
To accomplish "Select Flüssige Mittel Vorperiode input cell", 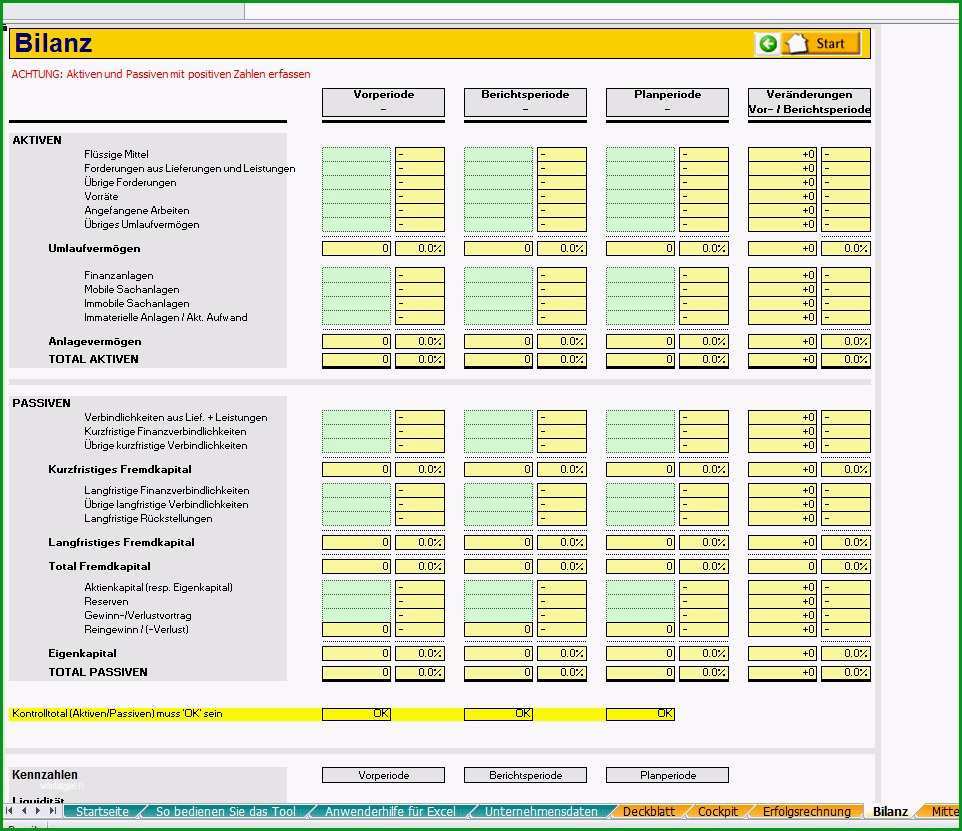I will [356, 154].
